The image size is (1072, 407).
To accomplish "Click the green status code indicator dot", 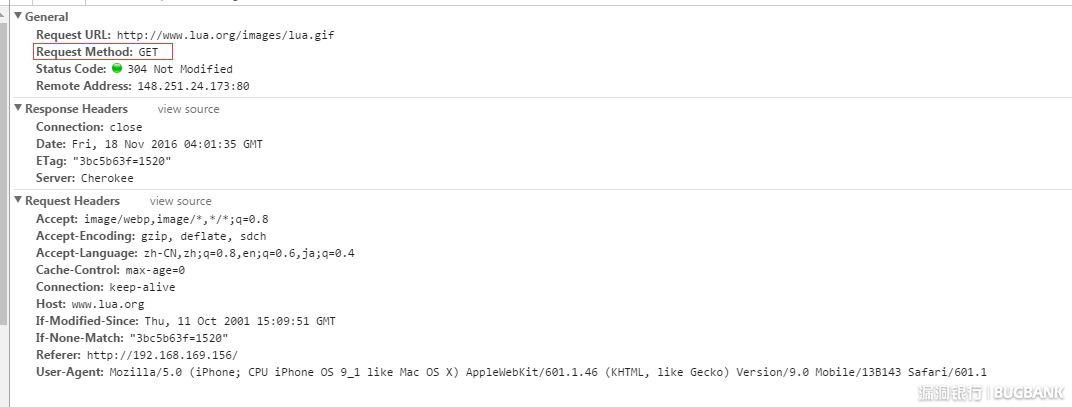I will point(117,69).
